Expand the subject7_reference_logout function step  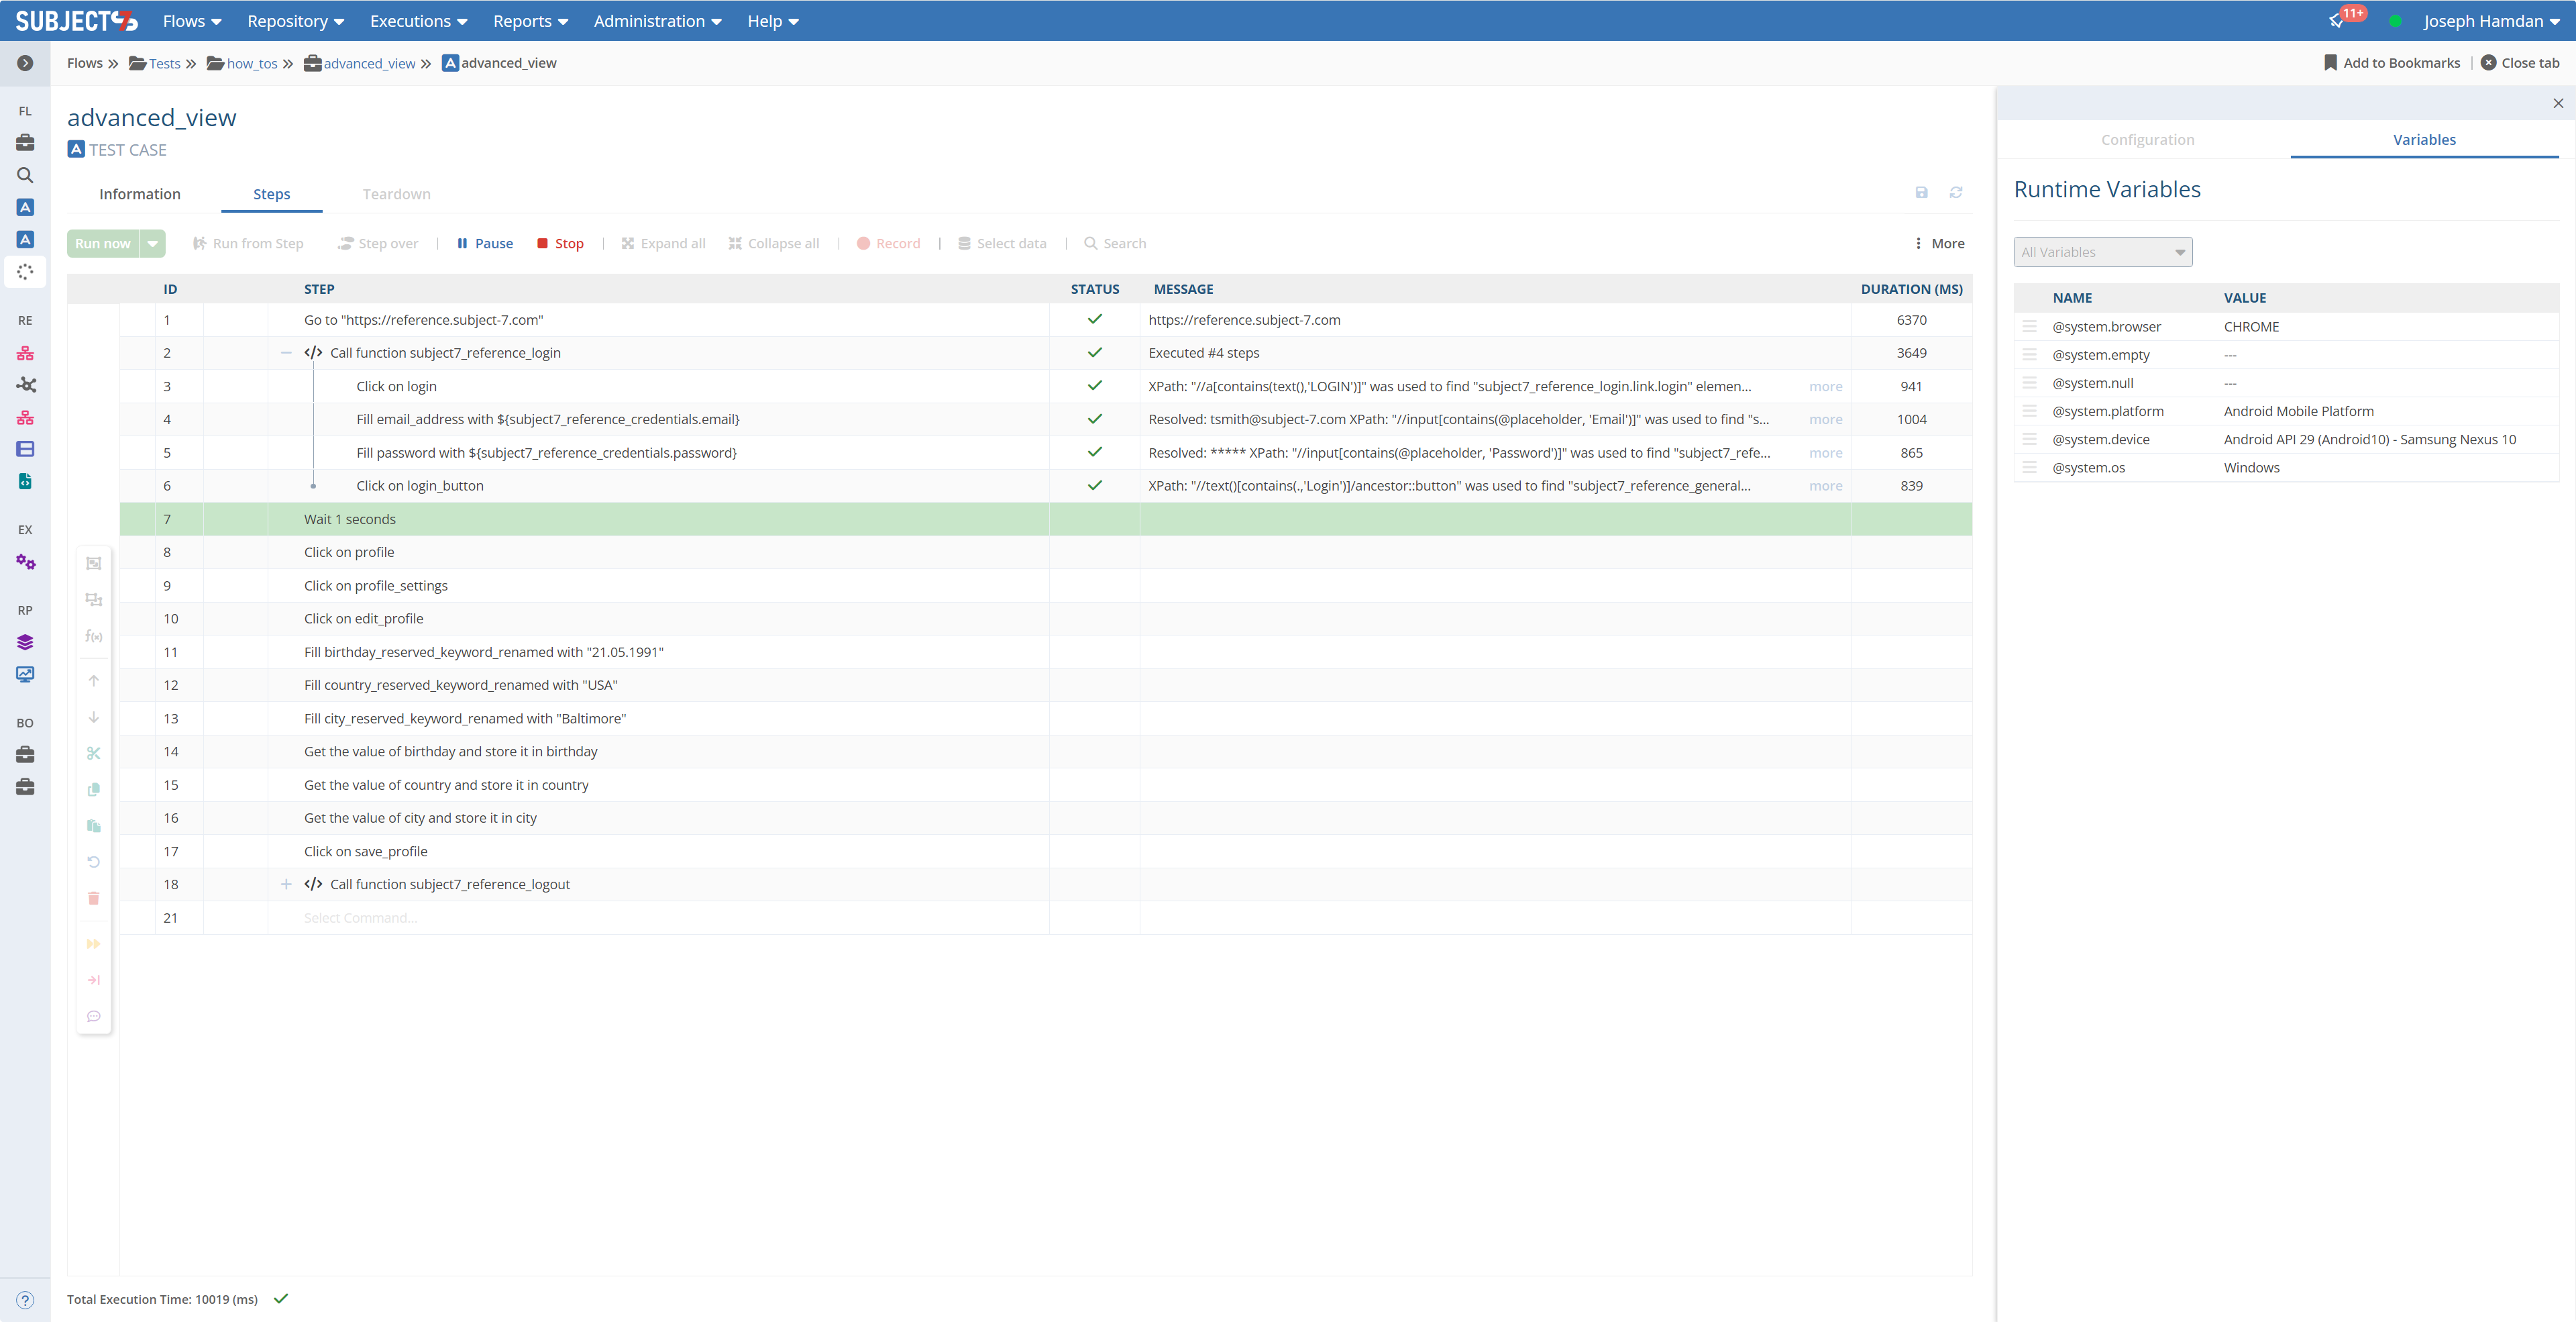point(286,884)
